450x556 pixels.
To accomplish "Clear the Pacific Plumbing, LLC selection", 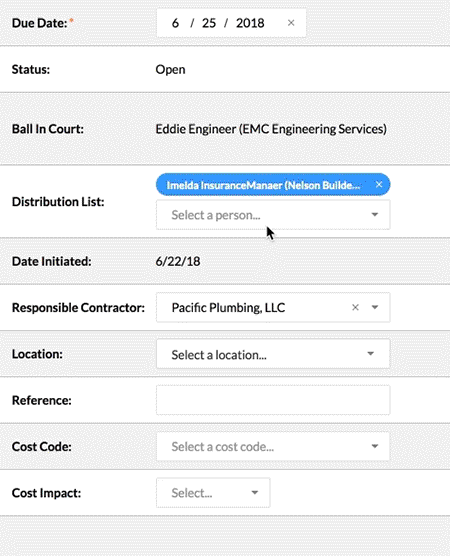I will coord(355,307).
